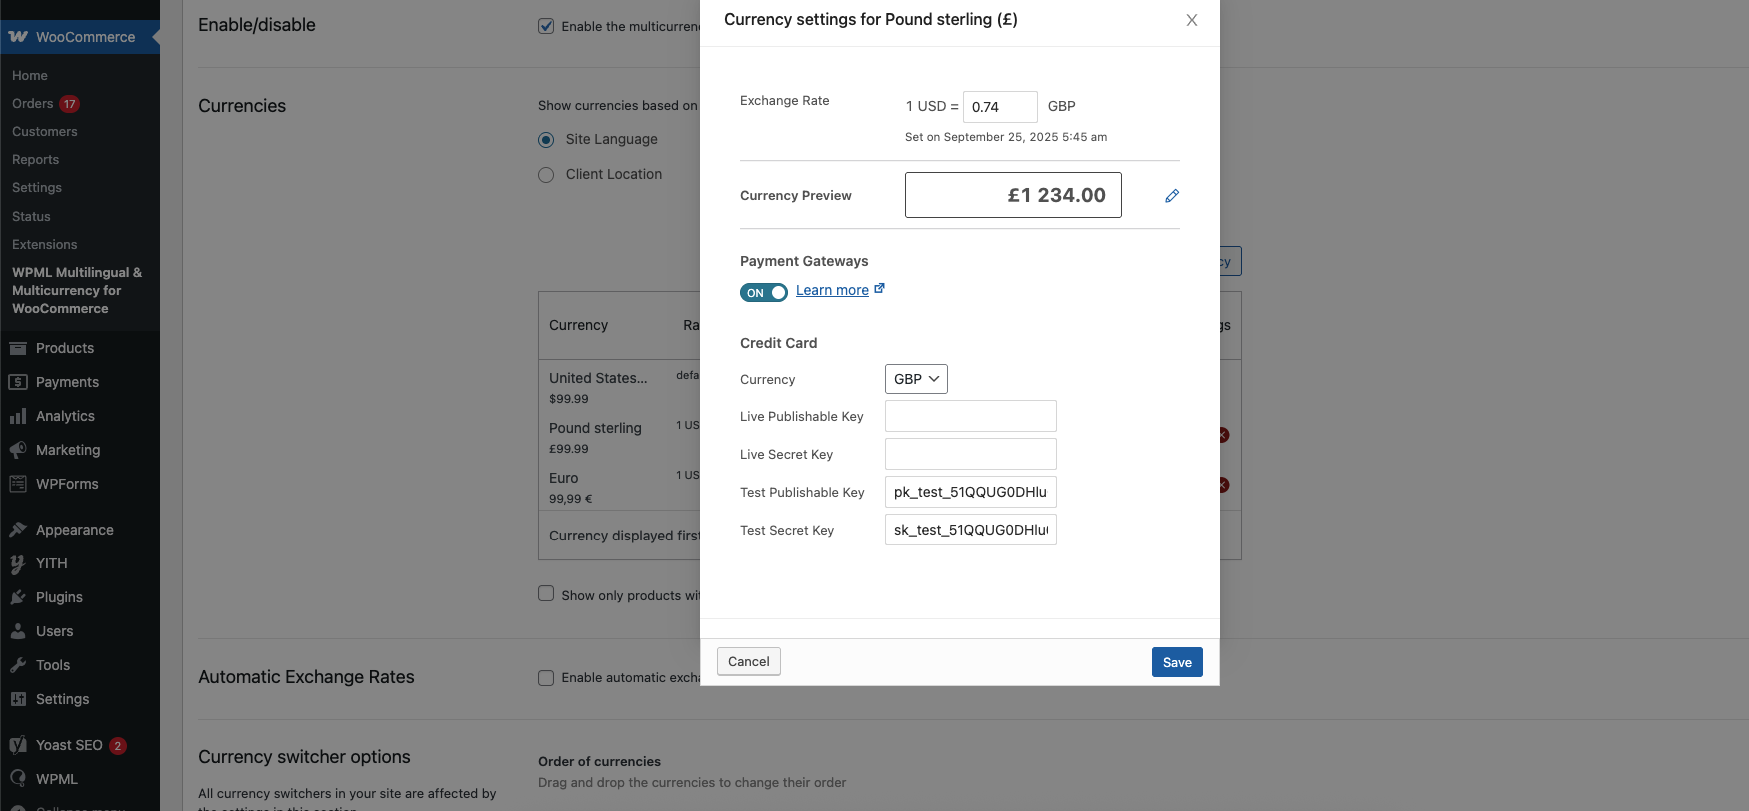The height and width of the screenshot is (811, 1749).
Task: Click the Exchange Rate value field
Action: point(1000,107)
